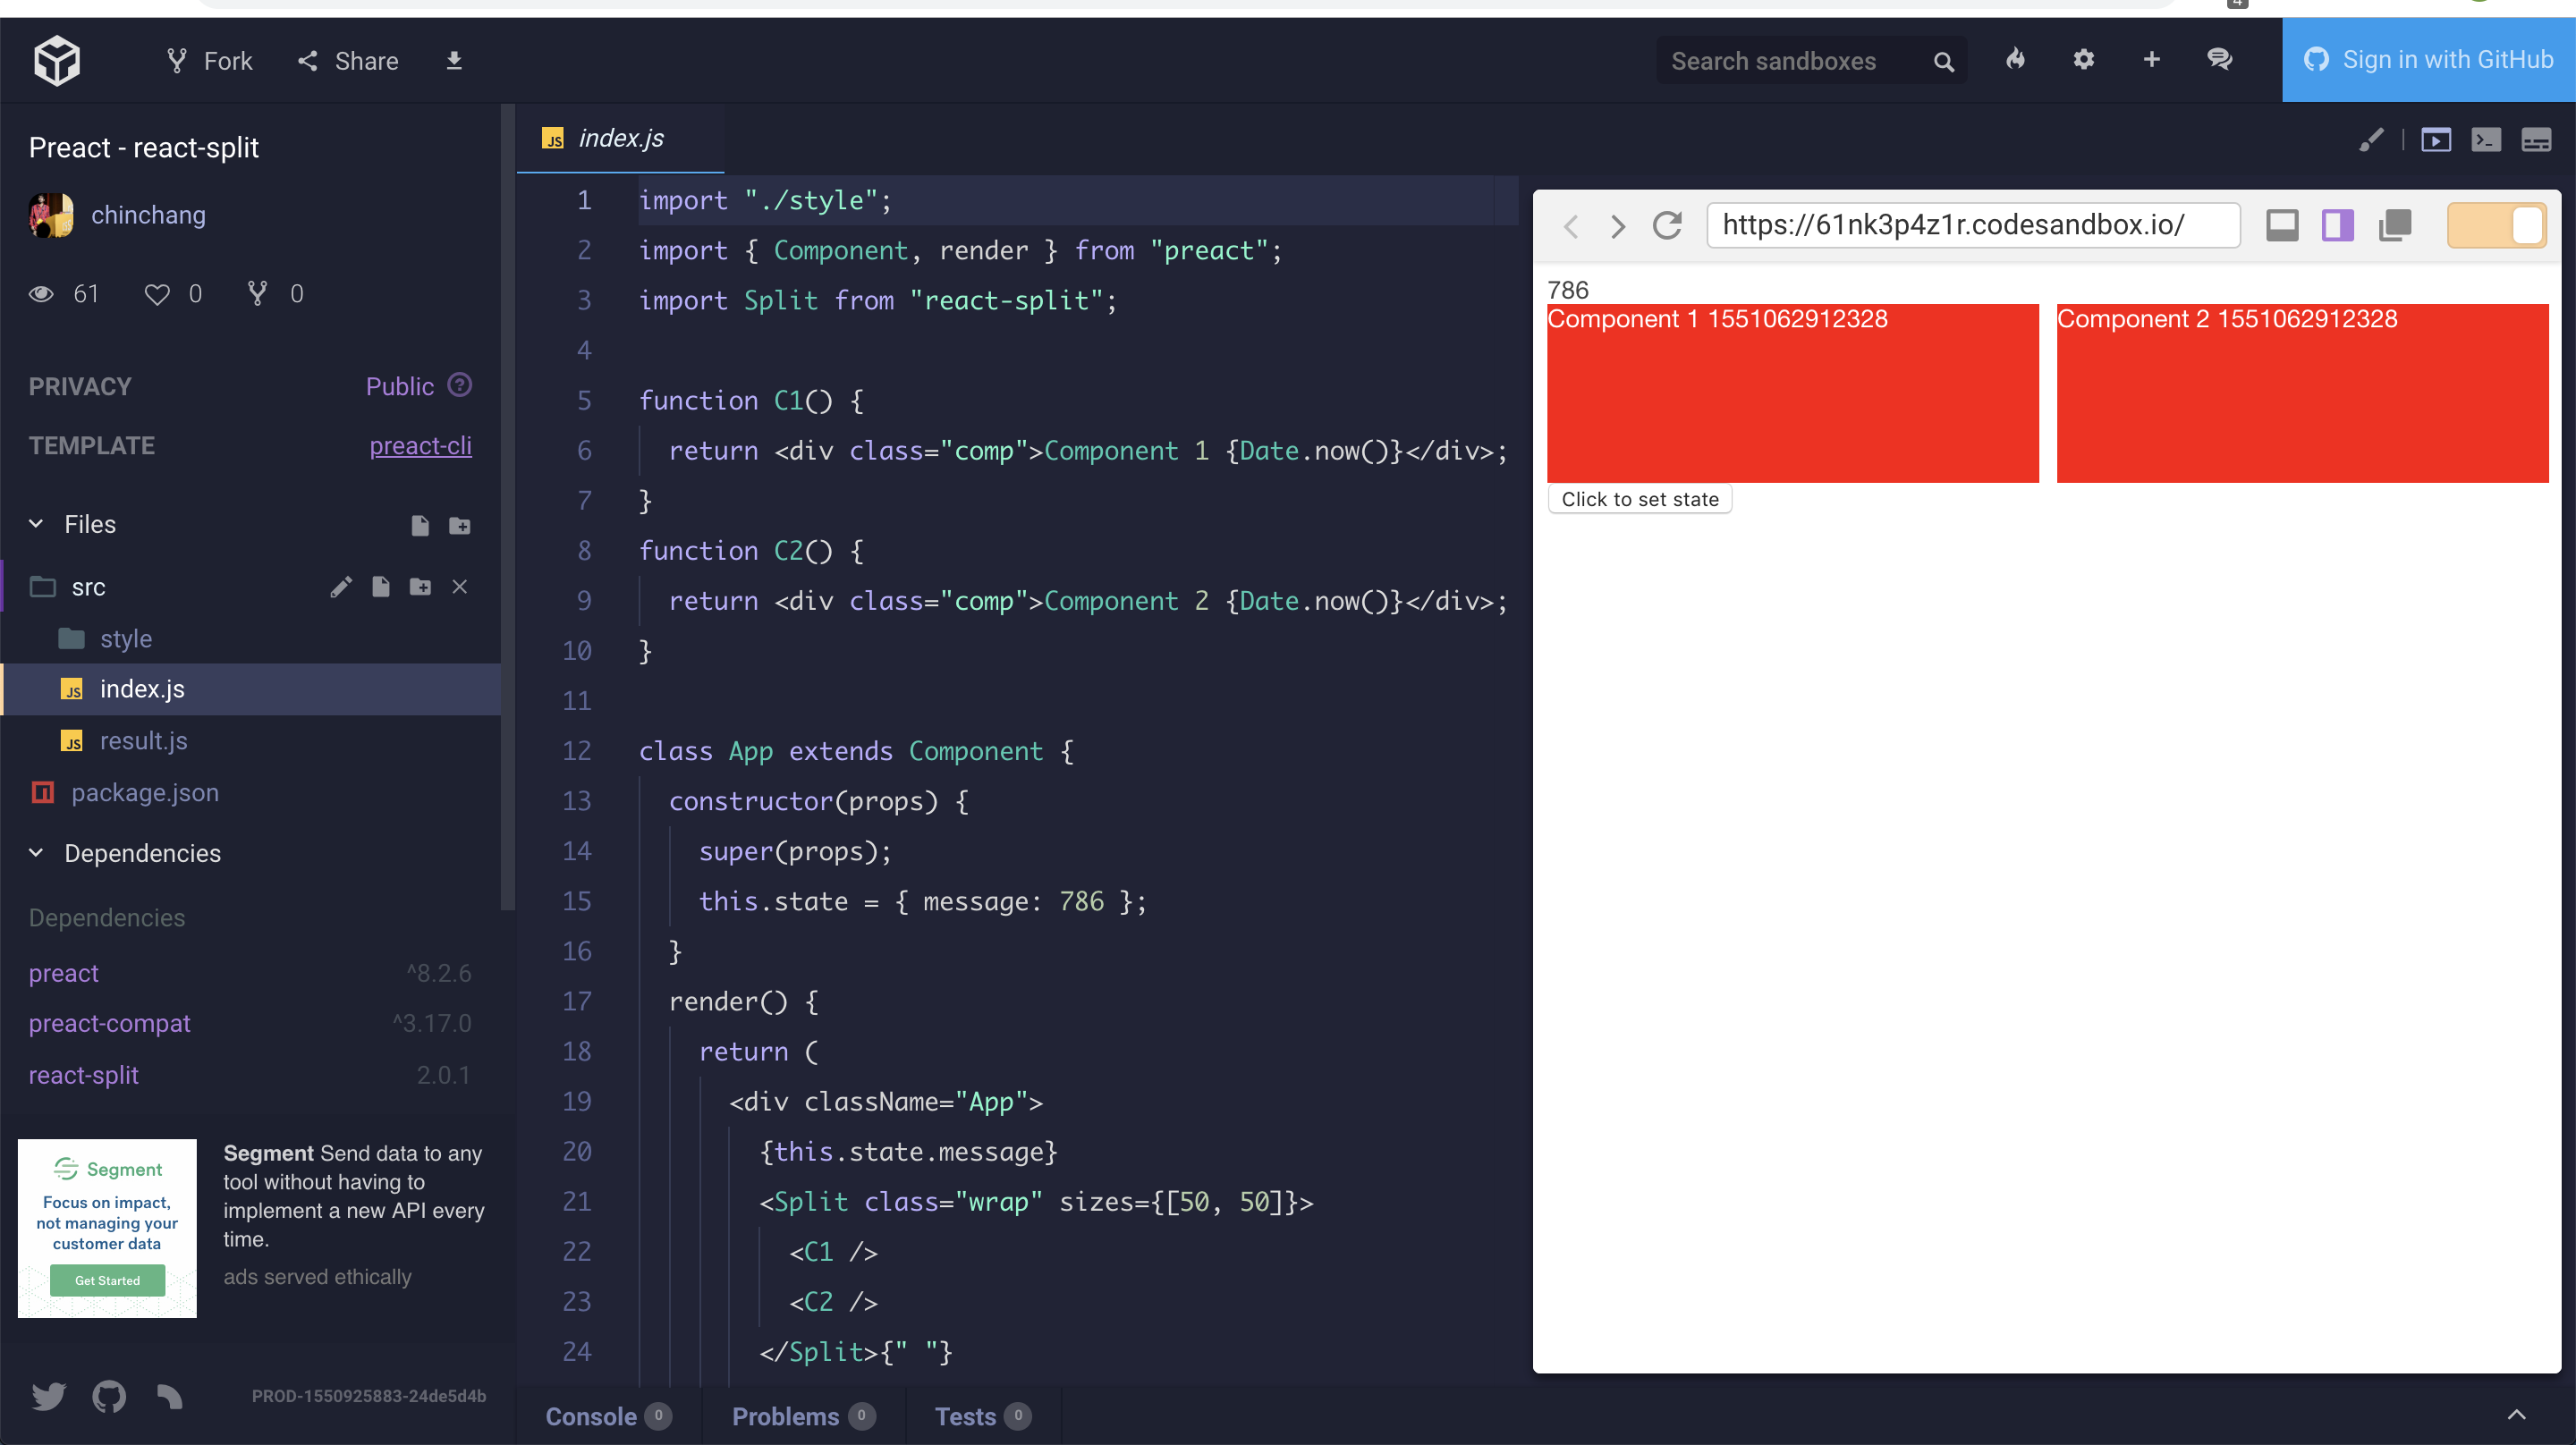
Task: Collapse the bottom console panel chevron
Action: click(x=2518, y=1415)
